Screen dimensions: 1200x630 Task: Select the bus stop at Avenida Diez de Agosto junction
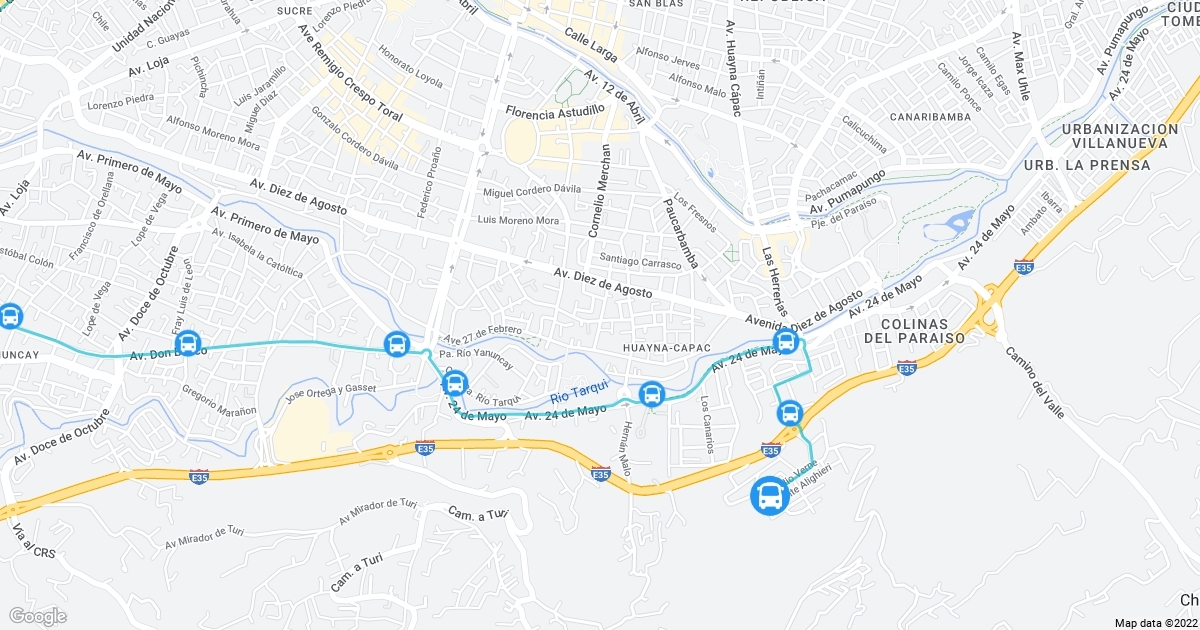pyautogui.click(x=786, y=342)
